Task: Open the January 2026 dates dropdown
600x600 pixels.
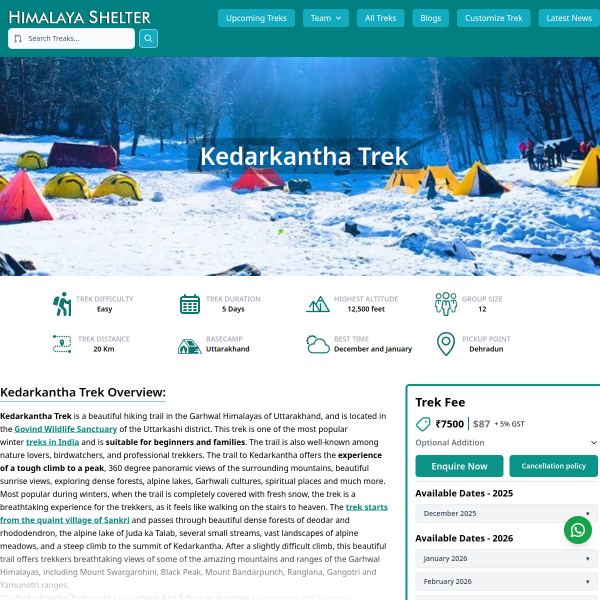Action: coord(506,558)
